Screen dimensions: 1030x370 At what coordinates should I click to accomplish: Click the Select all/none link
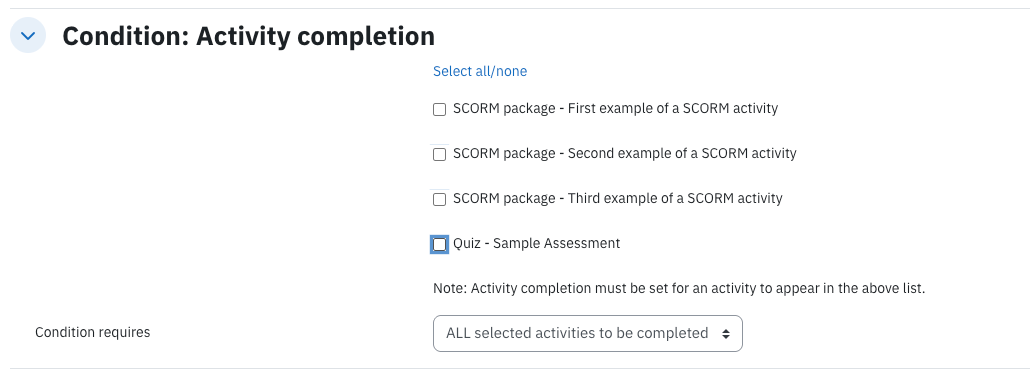(480, 71)
